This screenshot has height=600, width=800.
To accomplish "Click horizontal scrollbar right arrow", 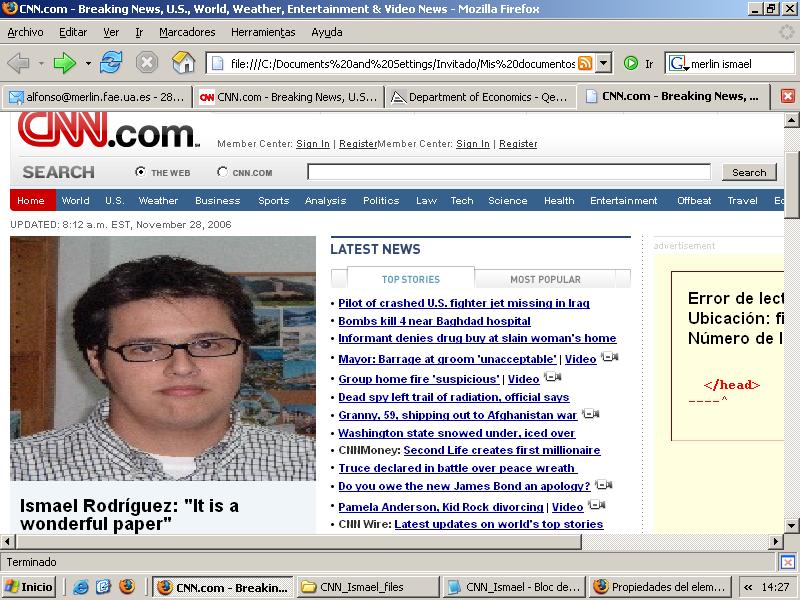I will (776, 541).
